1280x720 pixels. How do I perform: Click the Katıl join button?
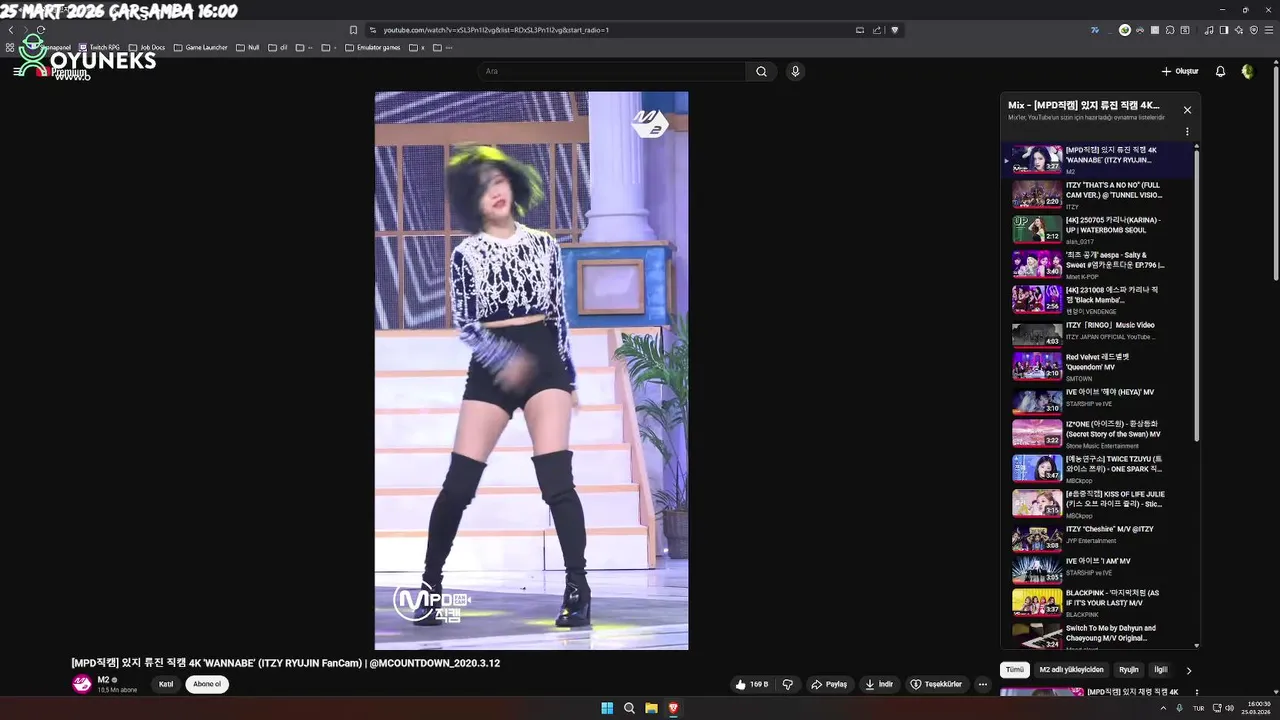click(x=166, y=684)
